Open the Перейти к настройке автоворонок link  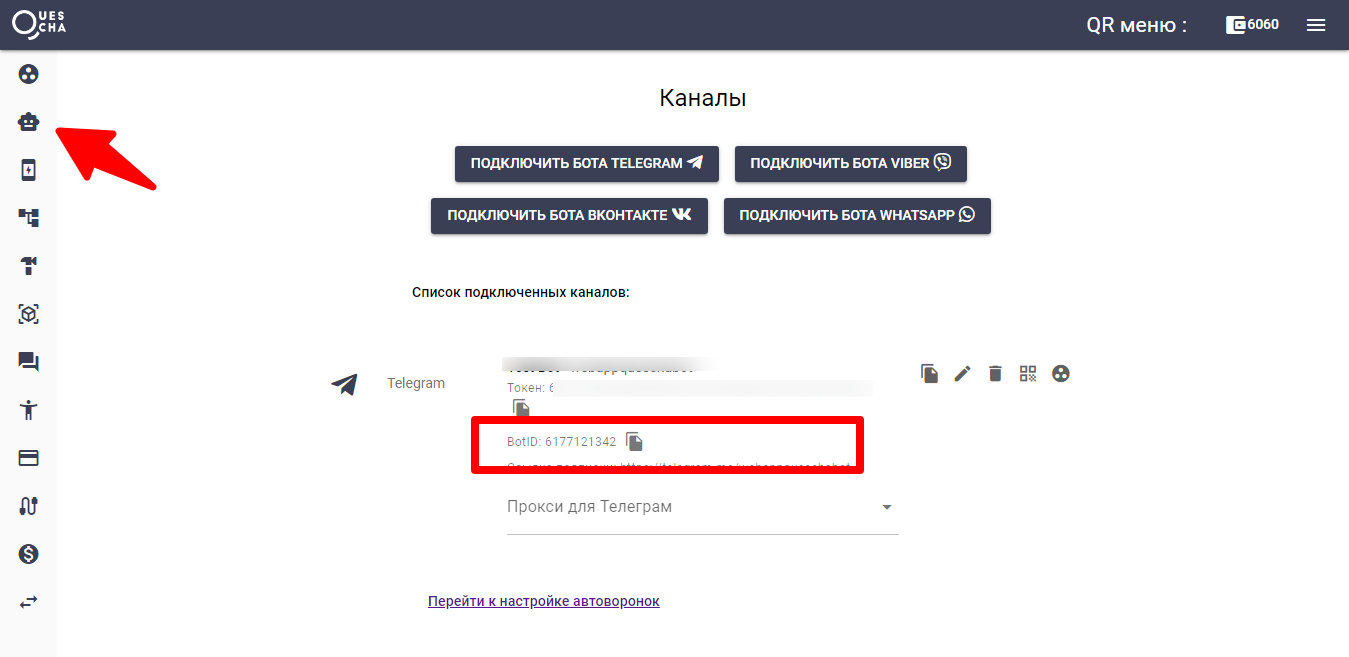[544, 600]
